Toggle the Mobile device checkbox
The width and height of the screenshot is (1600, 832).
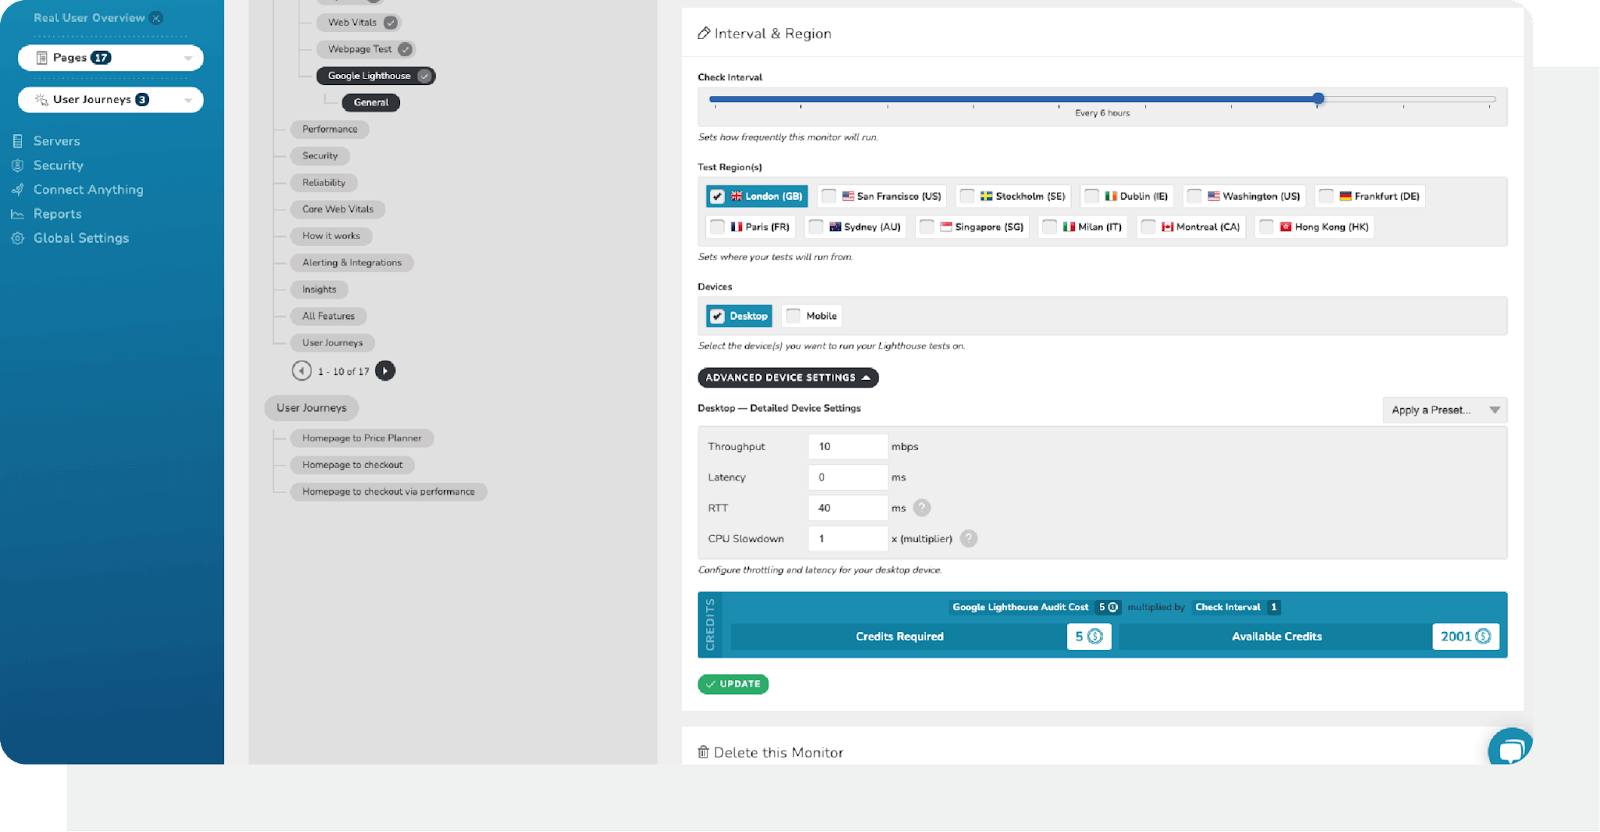[793, 316]
